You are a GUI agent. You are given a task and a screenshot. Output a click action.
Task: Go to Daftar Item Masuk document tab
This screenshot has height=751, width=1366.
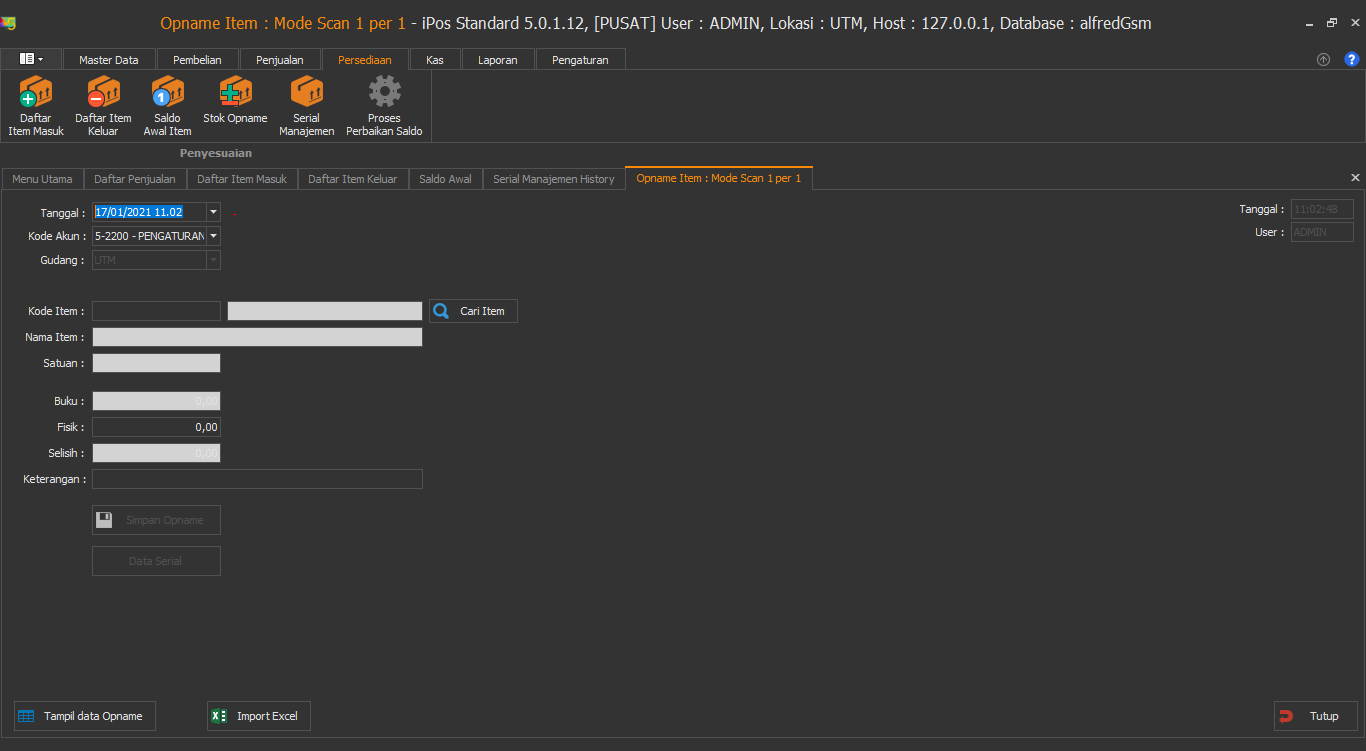tap(242, 179)
